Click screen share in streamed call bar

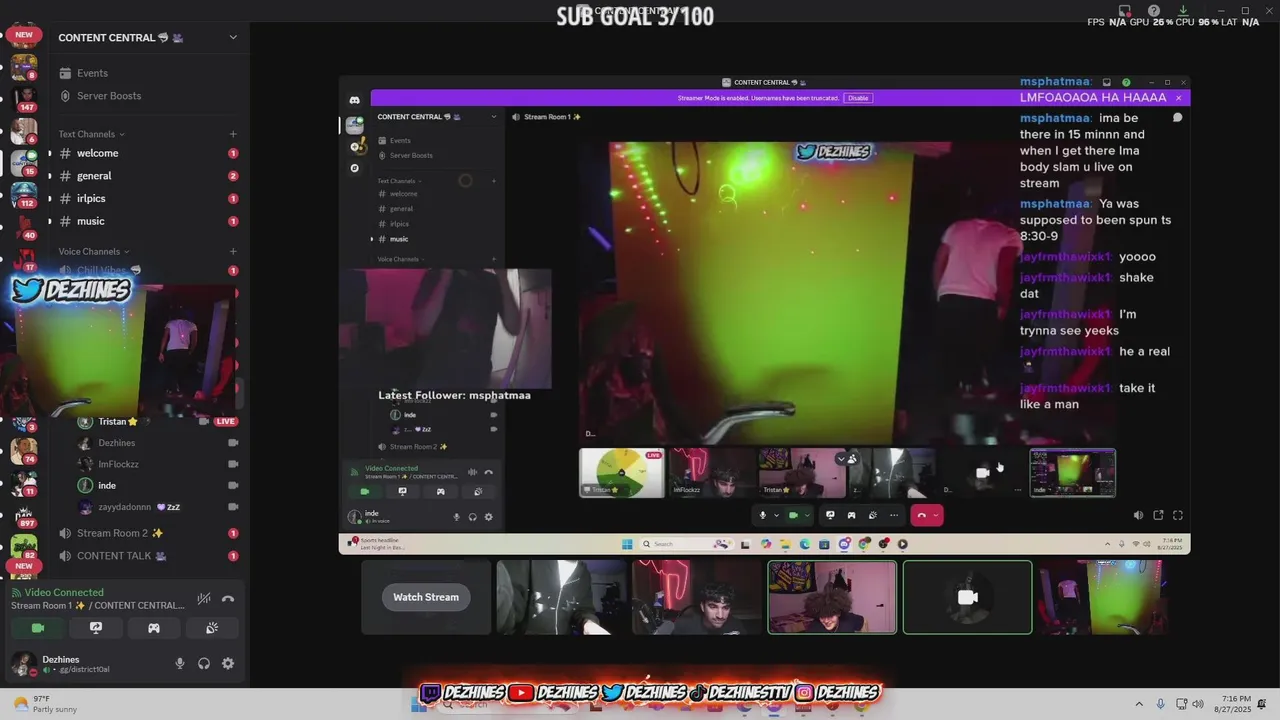830,515
